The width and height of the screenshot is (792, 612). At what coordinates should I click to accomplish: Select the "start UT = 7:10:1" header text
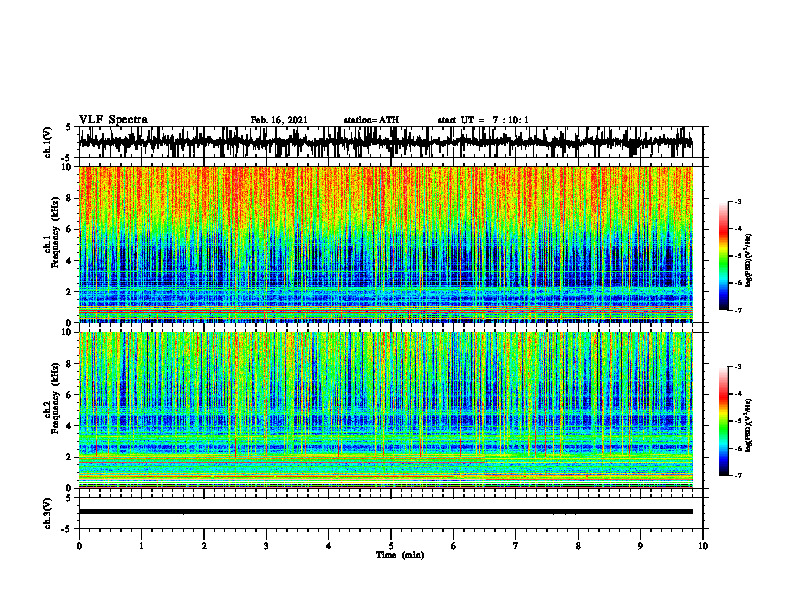483,120
